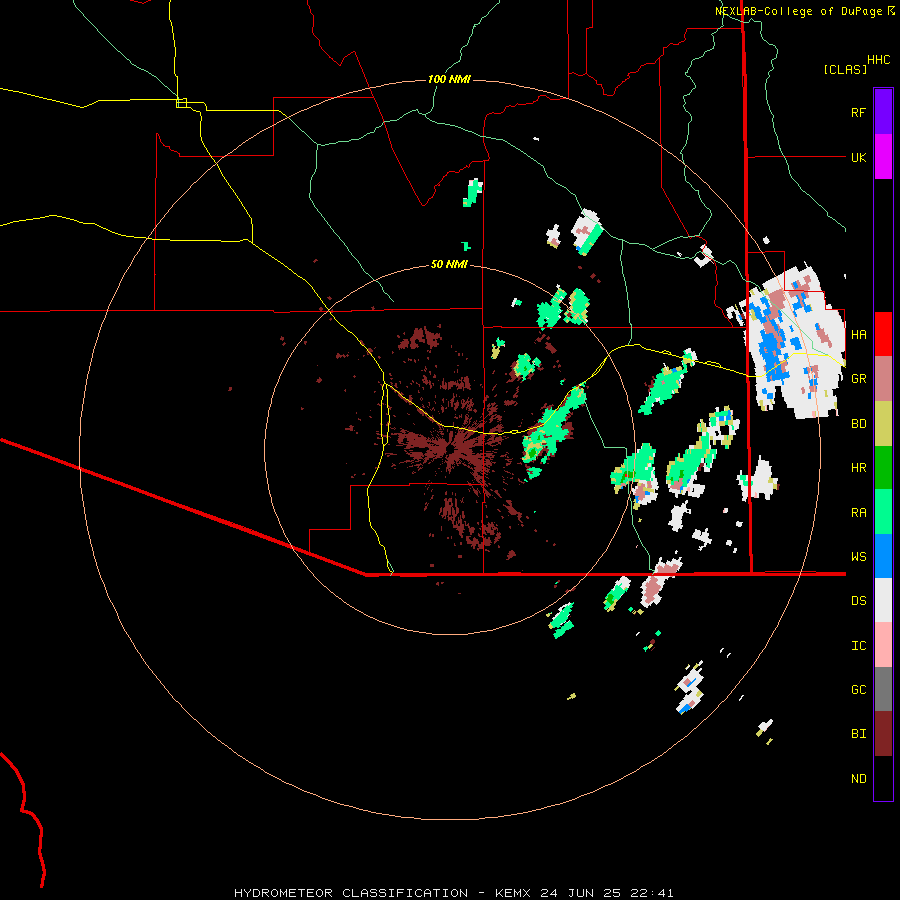Click the HHC product code text
This screenshot has width=900, height=900.
(x=878, y=60)
